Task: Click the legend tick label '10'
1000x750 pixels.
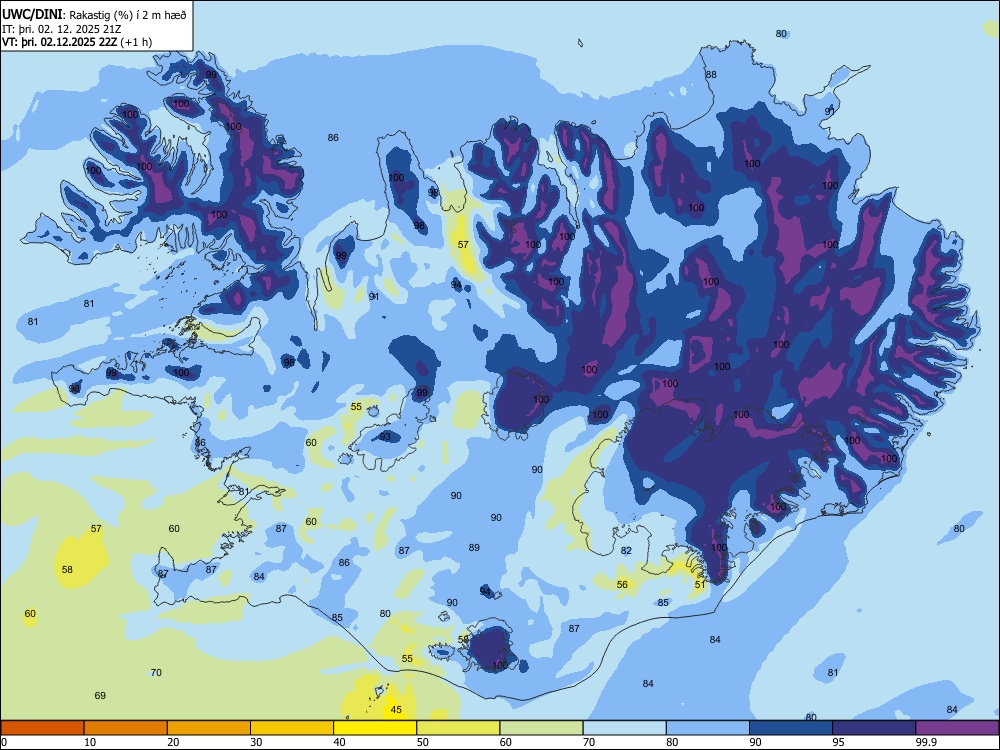Action: click(90, 742)
